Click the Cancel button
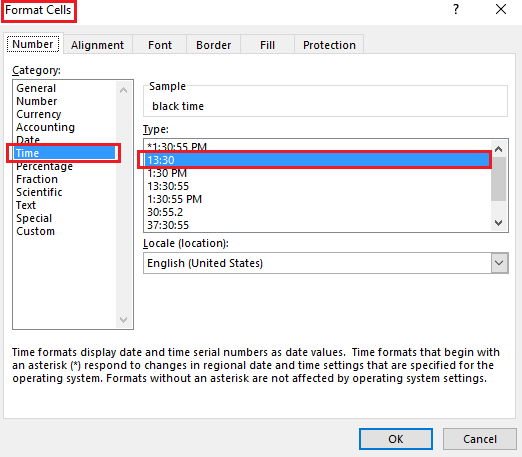 [x=480, y=439]
